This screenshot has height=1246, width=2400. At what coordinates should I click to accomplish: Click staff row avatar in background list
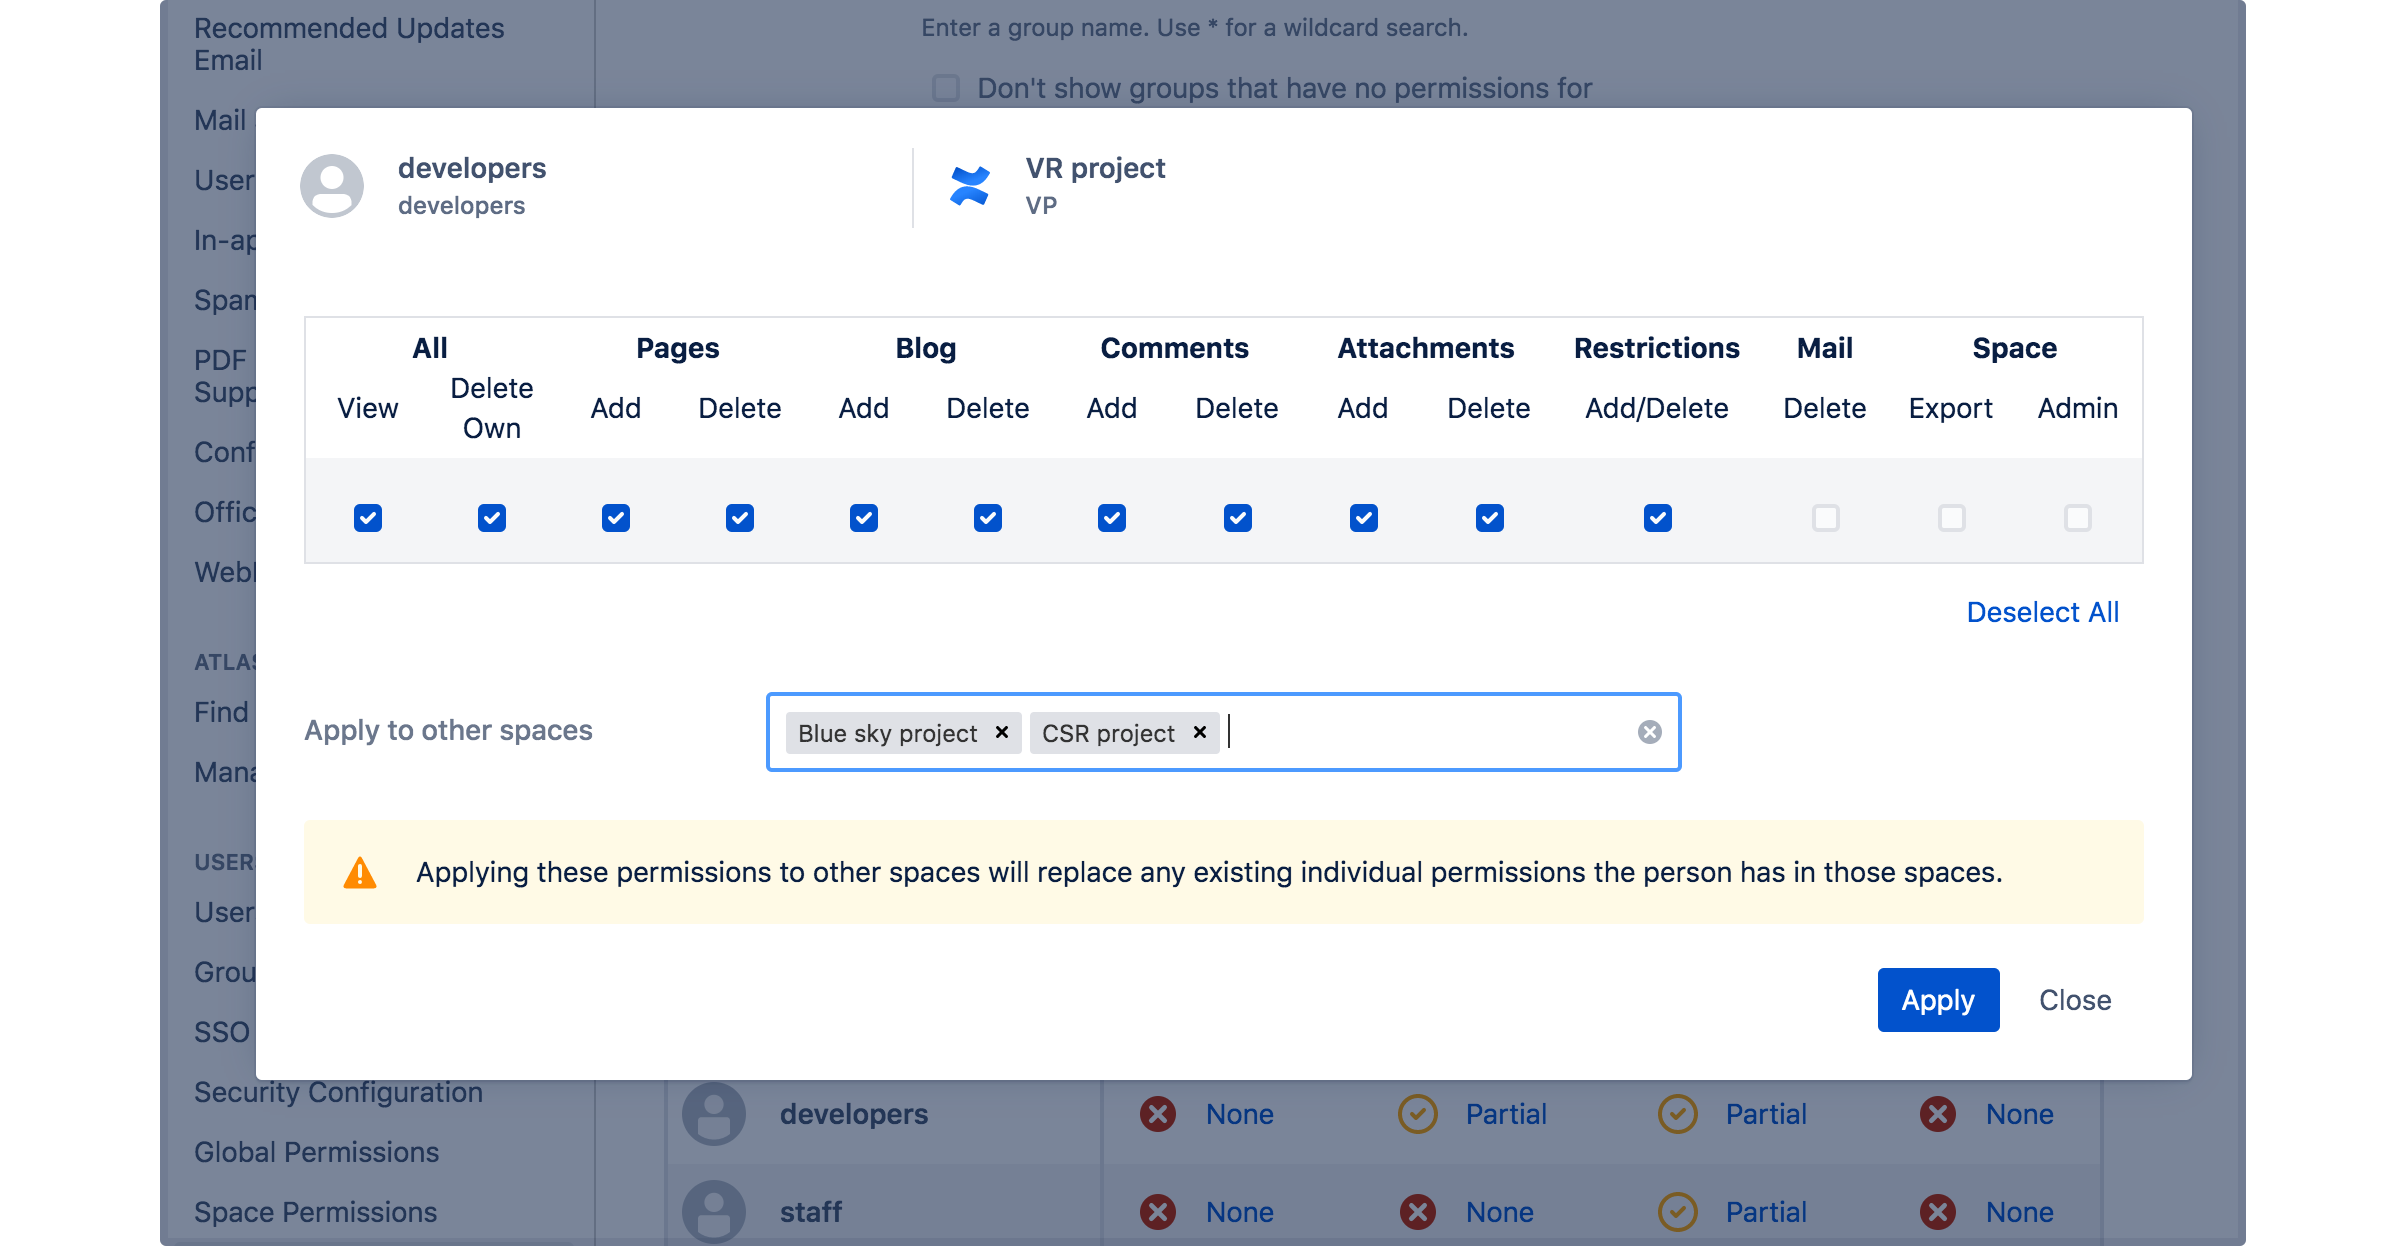(x=714, y=1212)
